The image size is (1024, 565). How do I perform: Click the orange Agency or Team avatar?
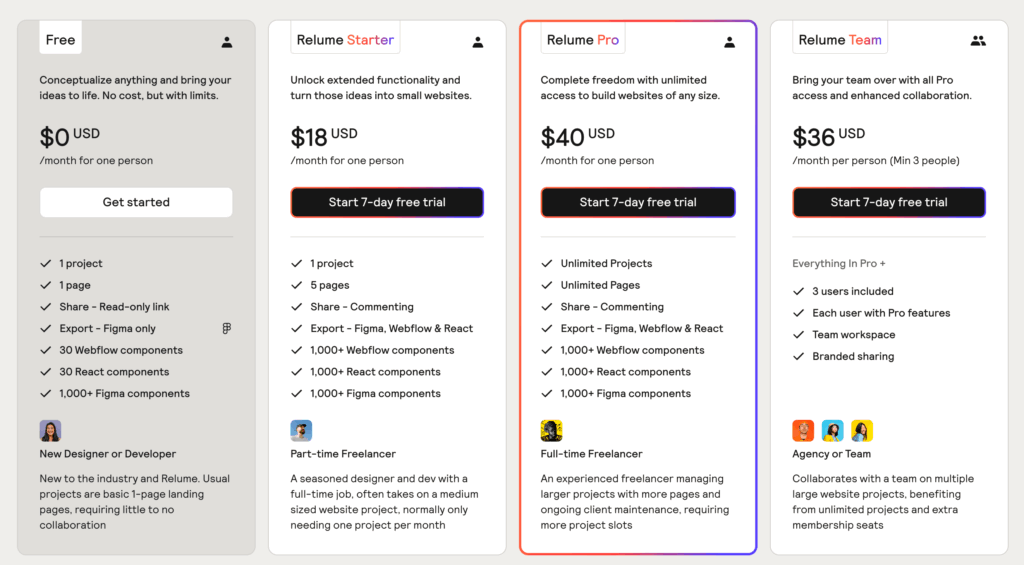tap(803, 431)
